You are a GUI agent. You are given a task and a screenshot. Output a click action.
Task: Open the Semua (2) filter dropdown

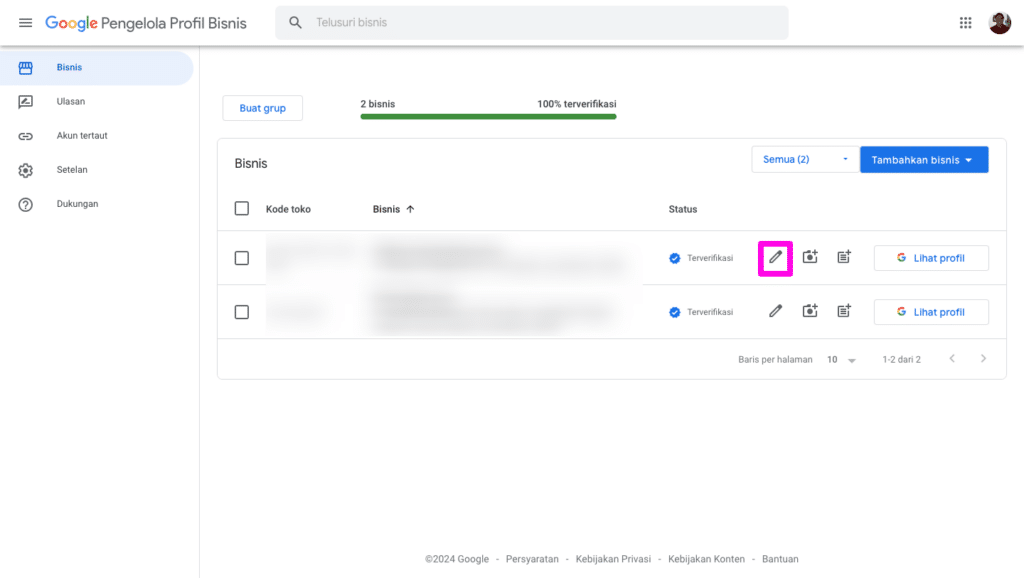tap(805, 159)
